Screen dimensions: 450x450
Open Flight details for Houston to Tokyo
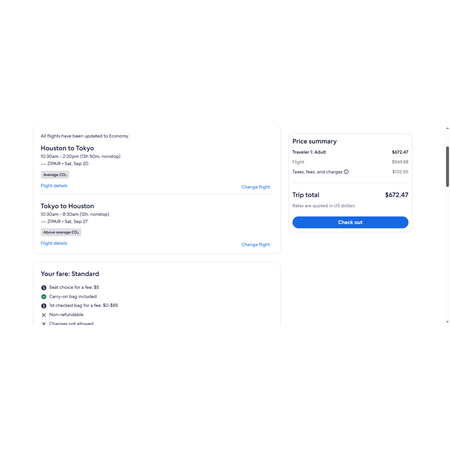click(x=54, y=186)
